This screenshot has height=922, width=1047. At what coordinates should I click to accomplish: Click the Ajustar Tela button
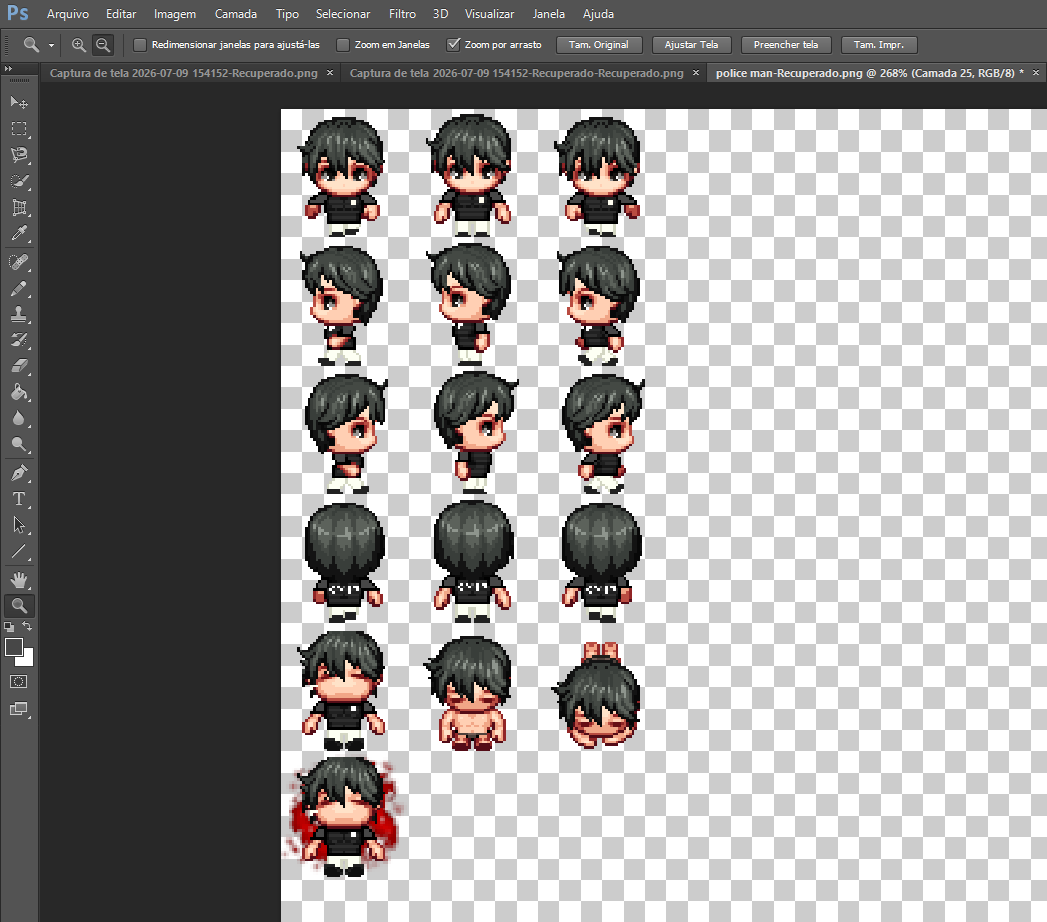tap(691, 45)
